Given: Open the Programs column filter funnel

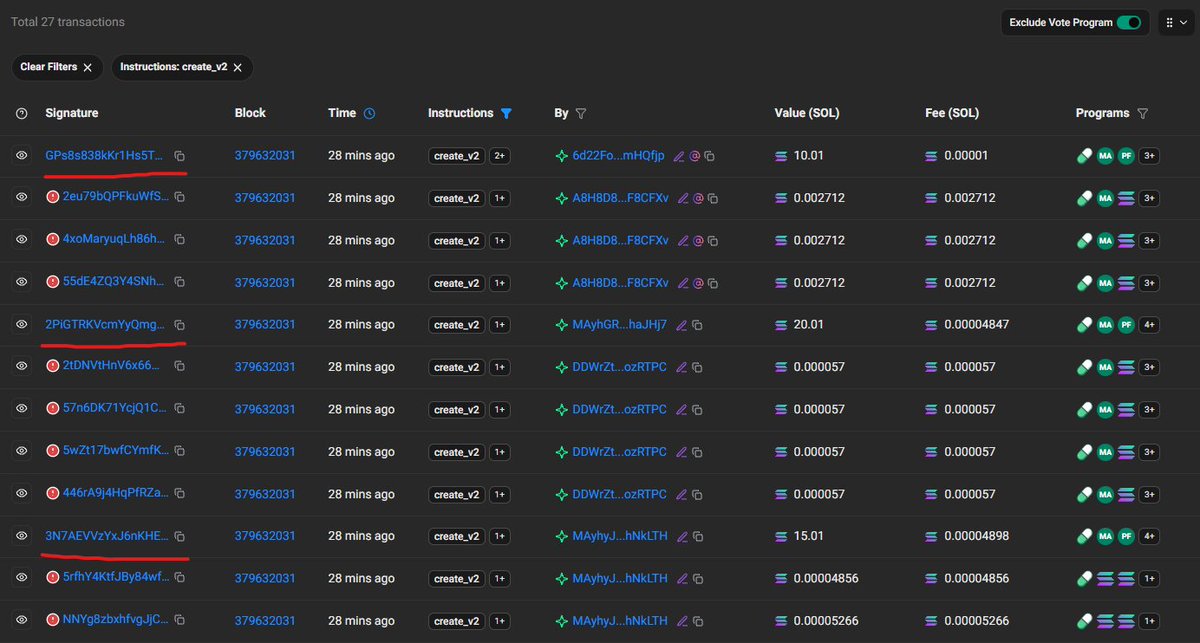Looking at the screenshot, I should pos(1141,113).
